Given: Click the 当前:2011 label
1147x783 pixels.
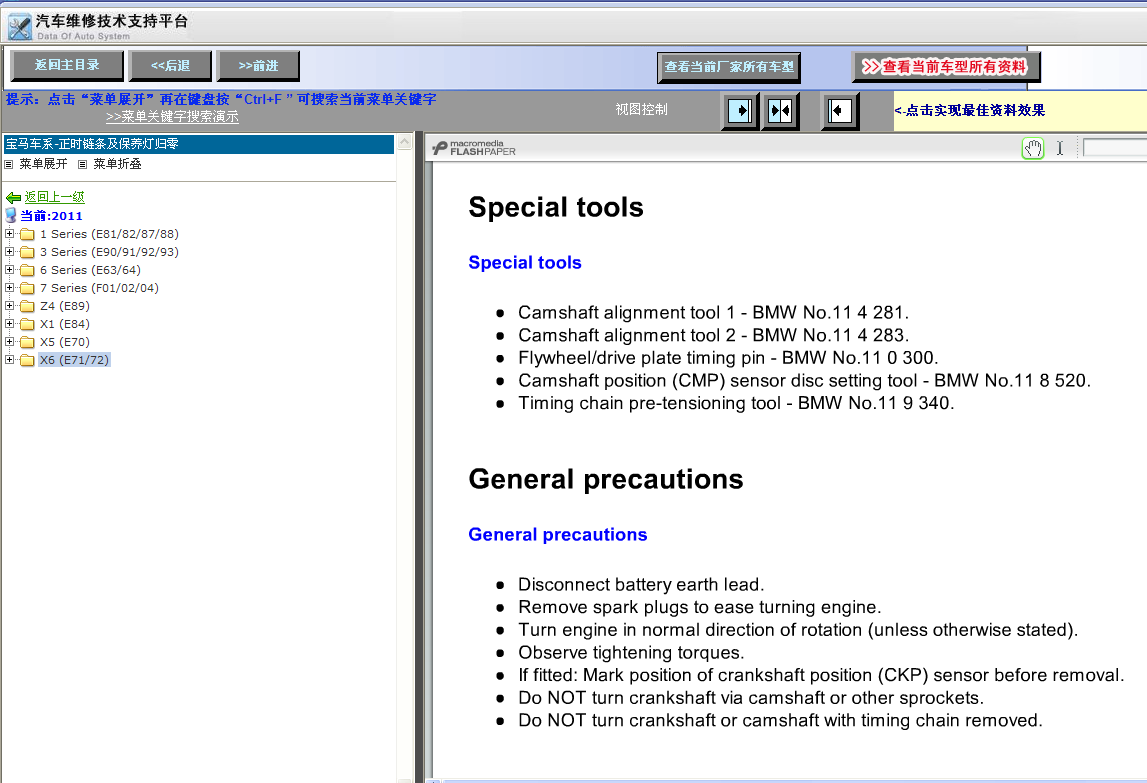Looking at the screenshot, I should click(51, 216).
